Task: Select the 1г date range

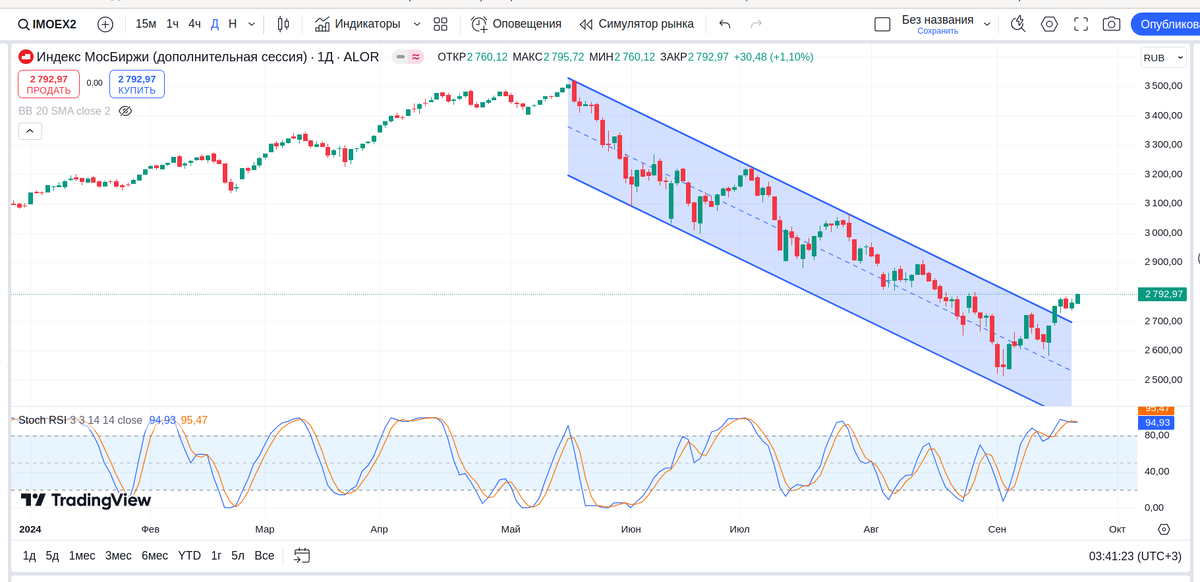Action: [x=216, y=555]
